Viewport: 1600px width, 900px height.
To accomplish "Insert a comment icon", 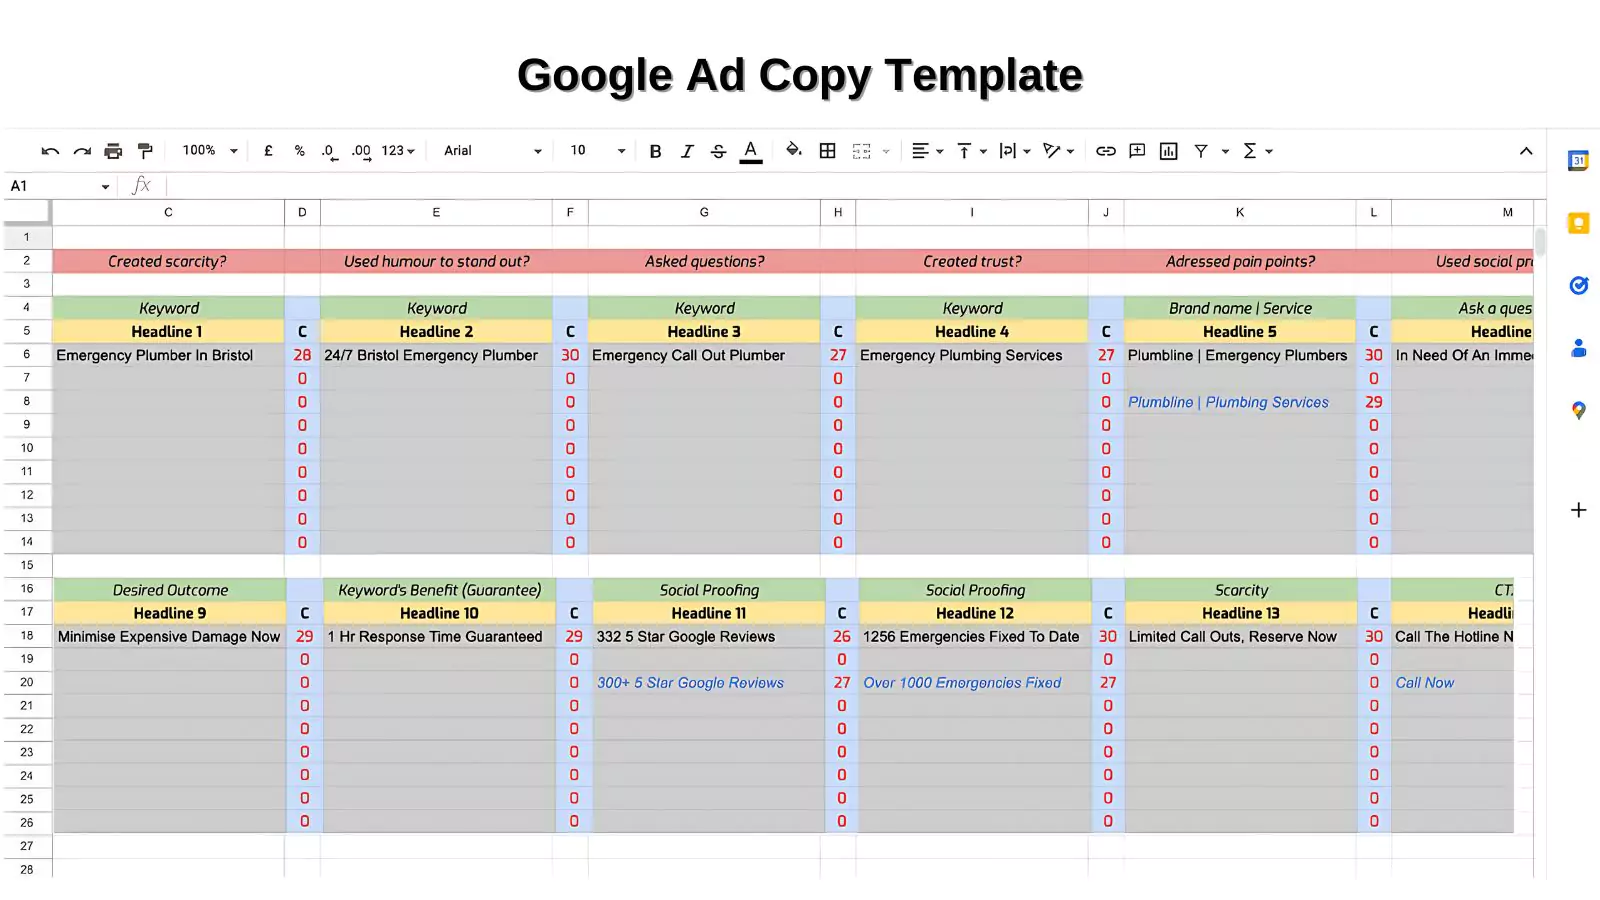I will pos(1137,151).
